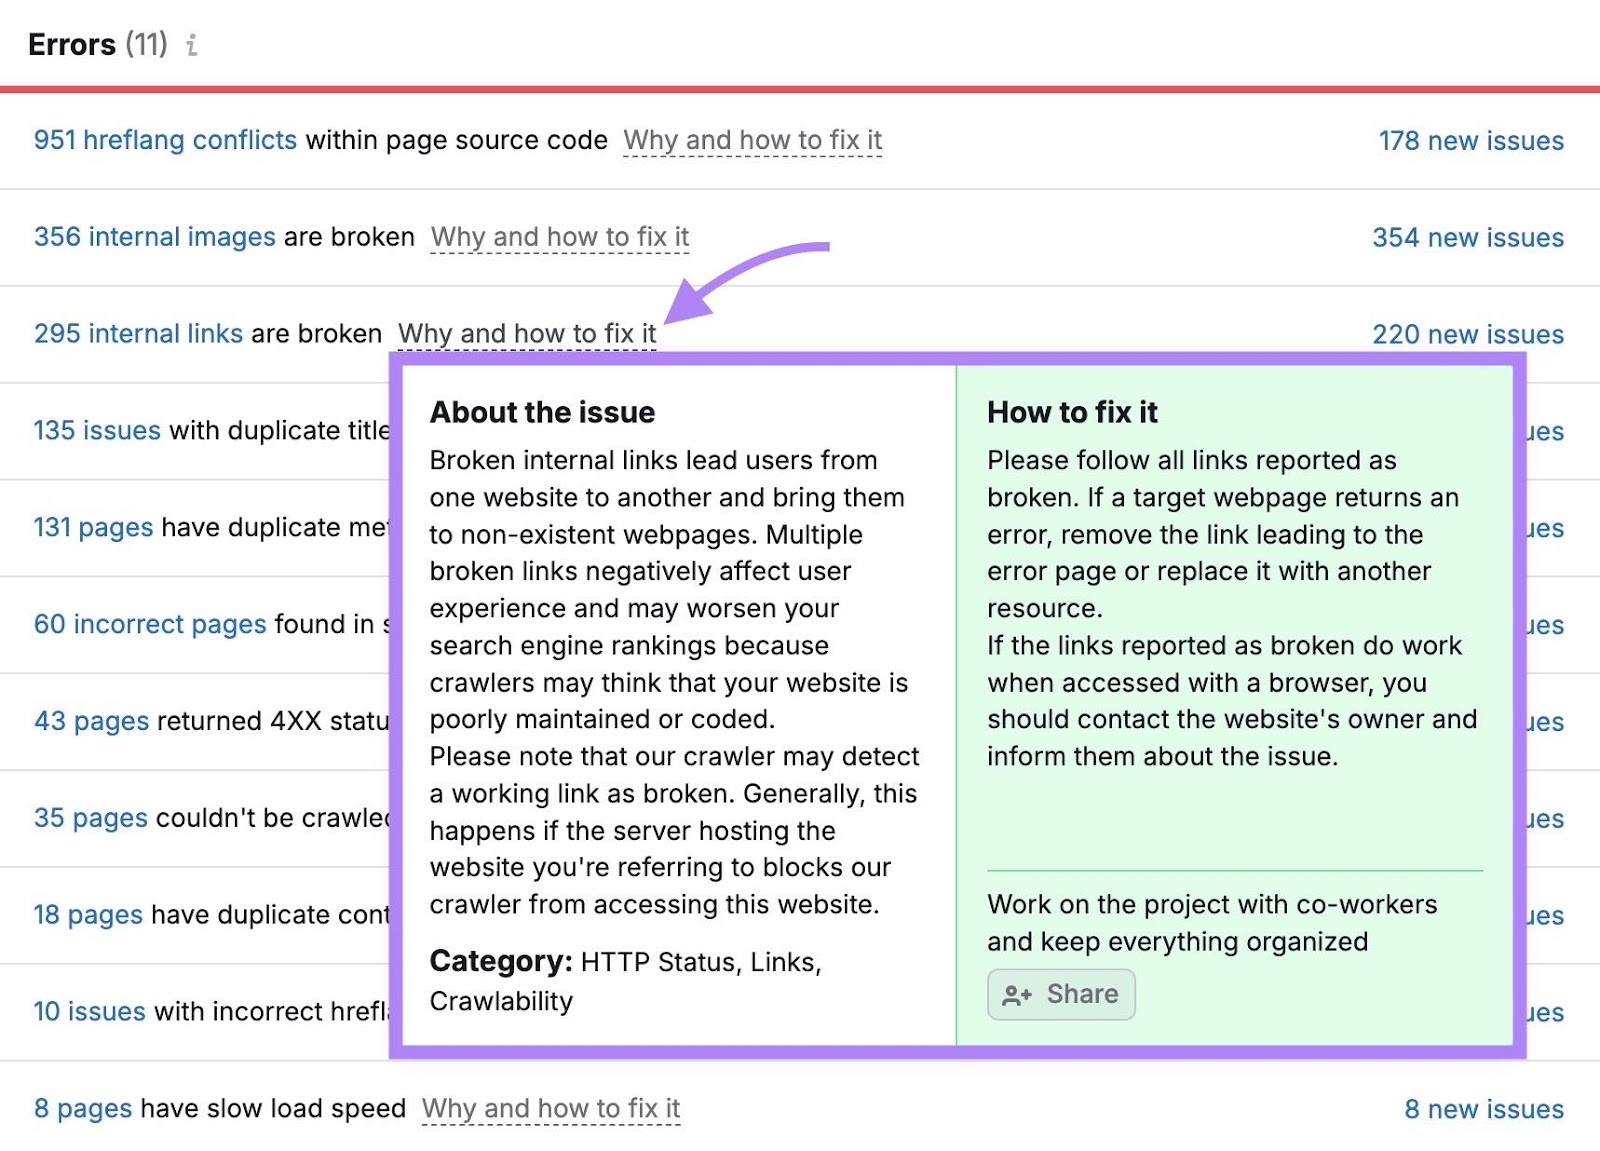Click the Share button in the popup
The height and width of the screenshot is (1151, 1600).
1061,994
